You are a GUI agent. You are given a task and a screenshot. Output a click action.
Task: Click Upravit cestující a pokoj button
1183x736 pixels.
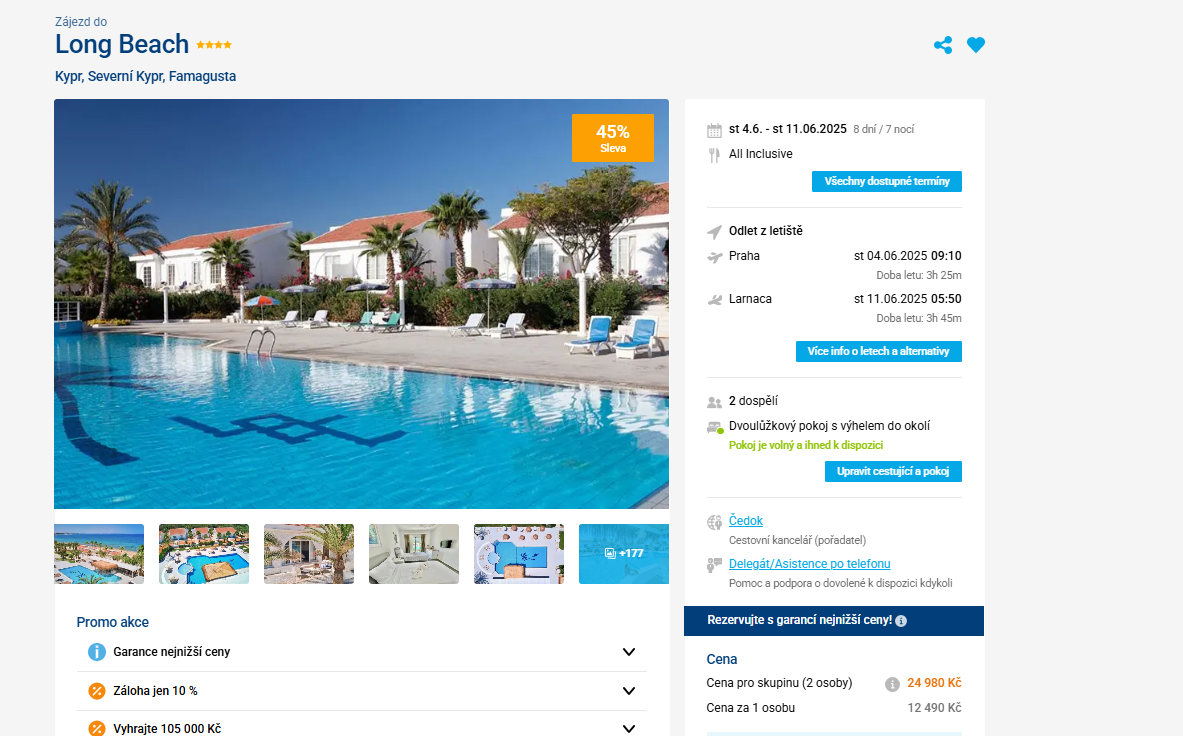pos(893,471)
